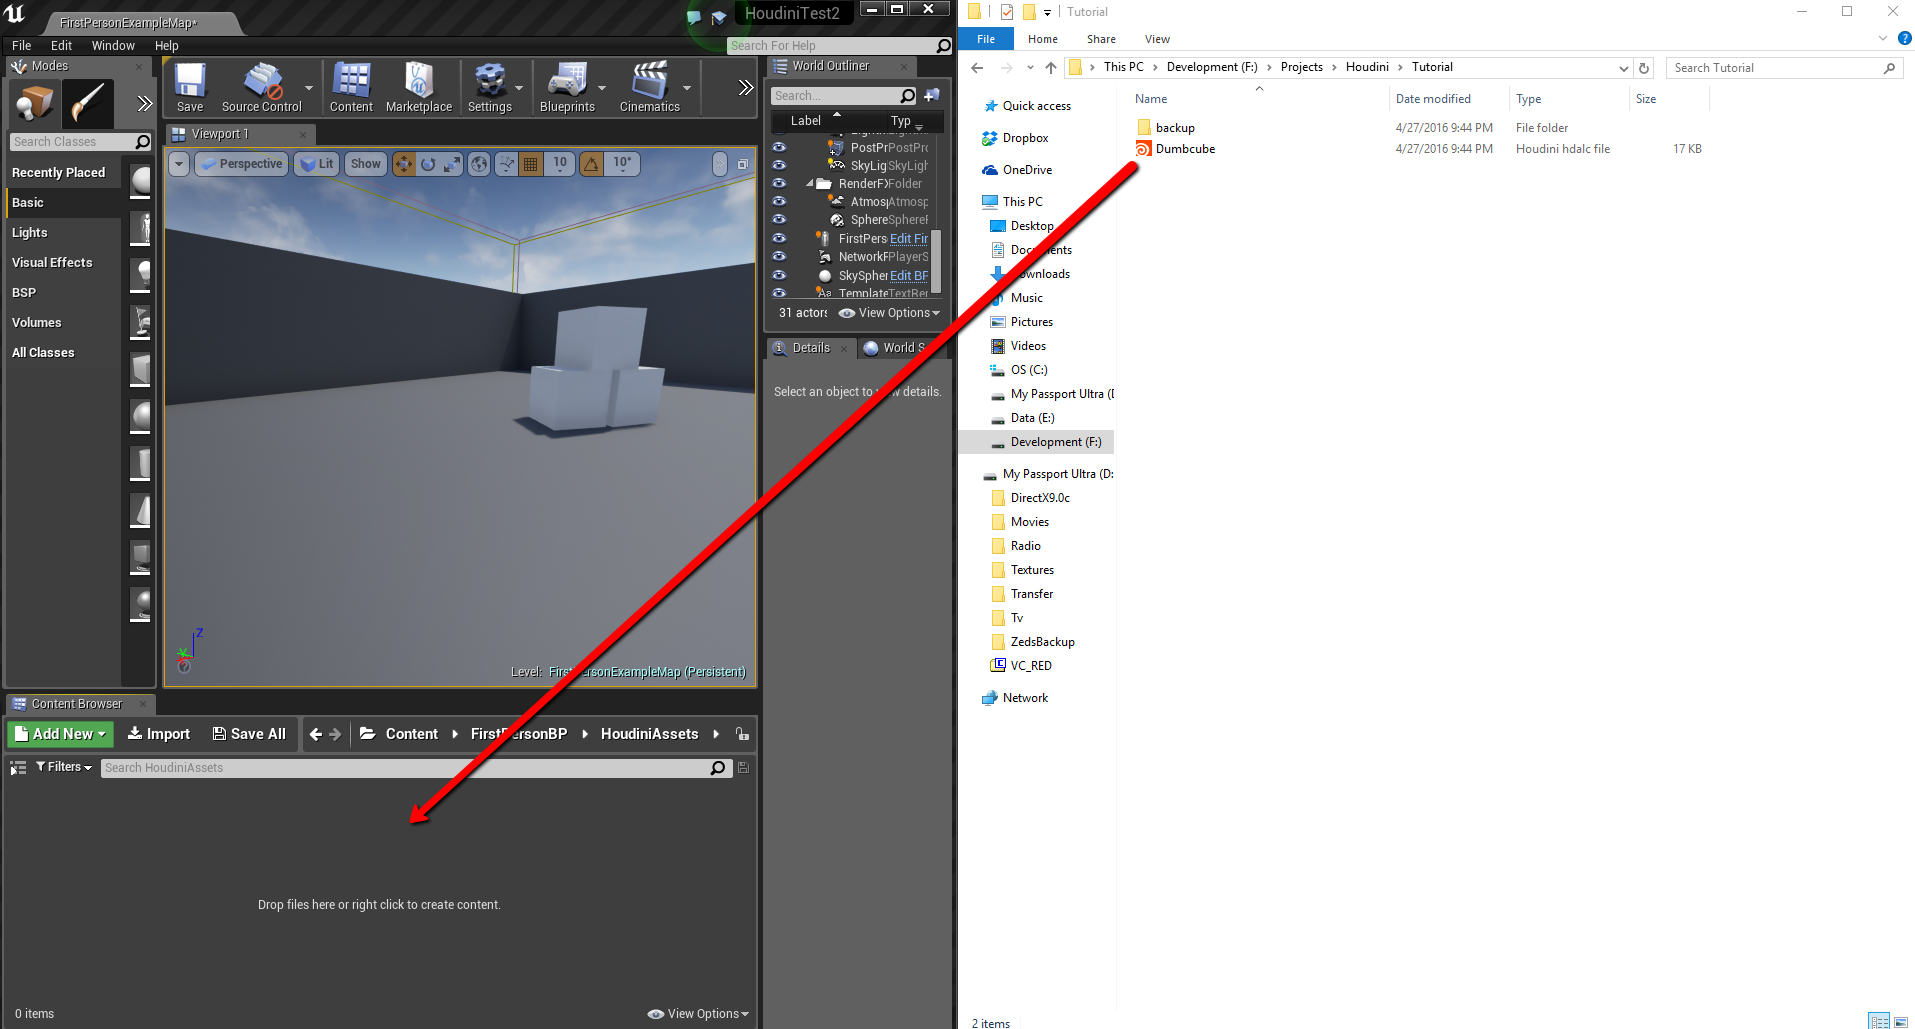The height and width of the screenshot is (1029, 1915).
Task: Open the Show flags menu
Action: click(365, 164)
